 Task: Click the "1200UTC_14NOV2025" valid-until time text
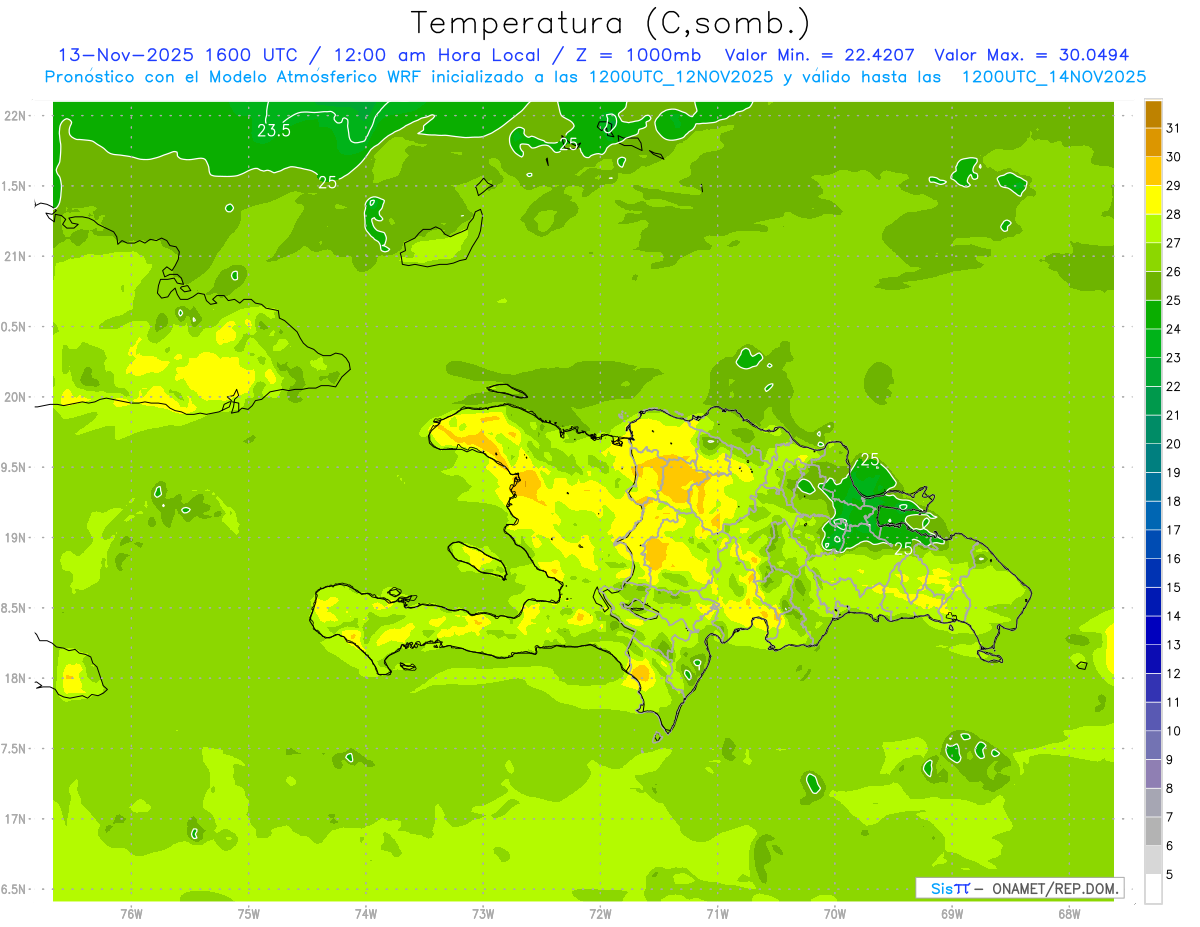click(1053, 77)
